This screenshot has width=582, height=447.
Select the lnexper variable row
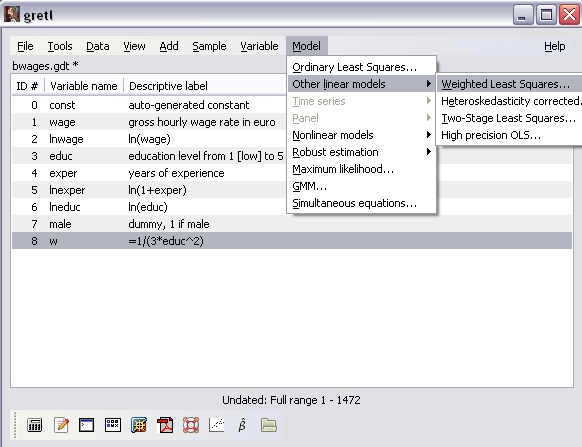tap(291, 190)
